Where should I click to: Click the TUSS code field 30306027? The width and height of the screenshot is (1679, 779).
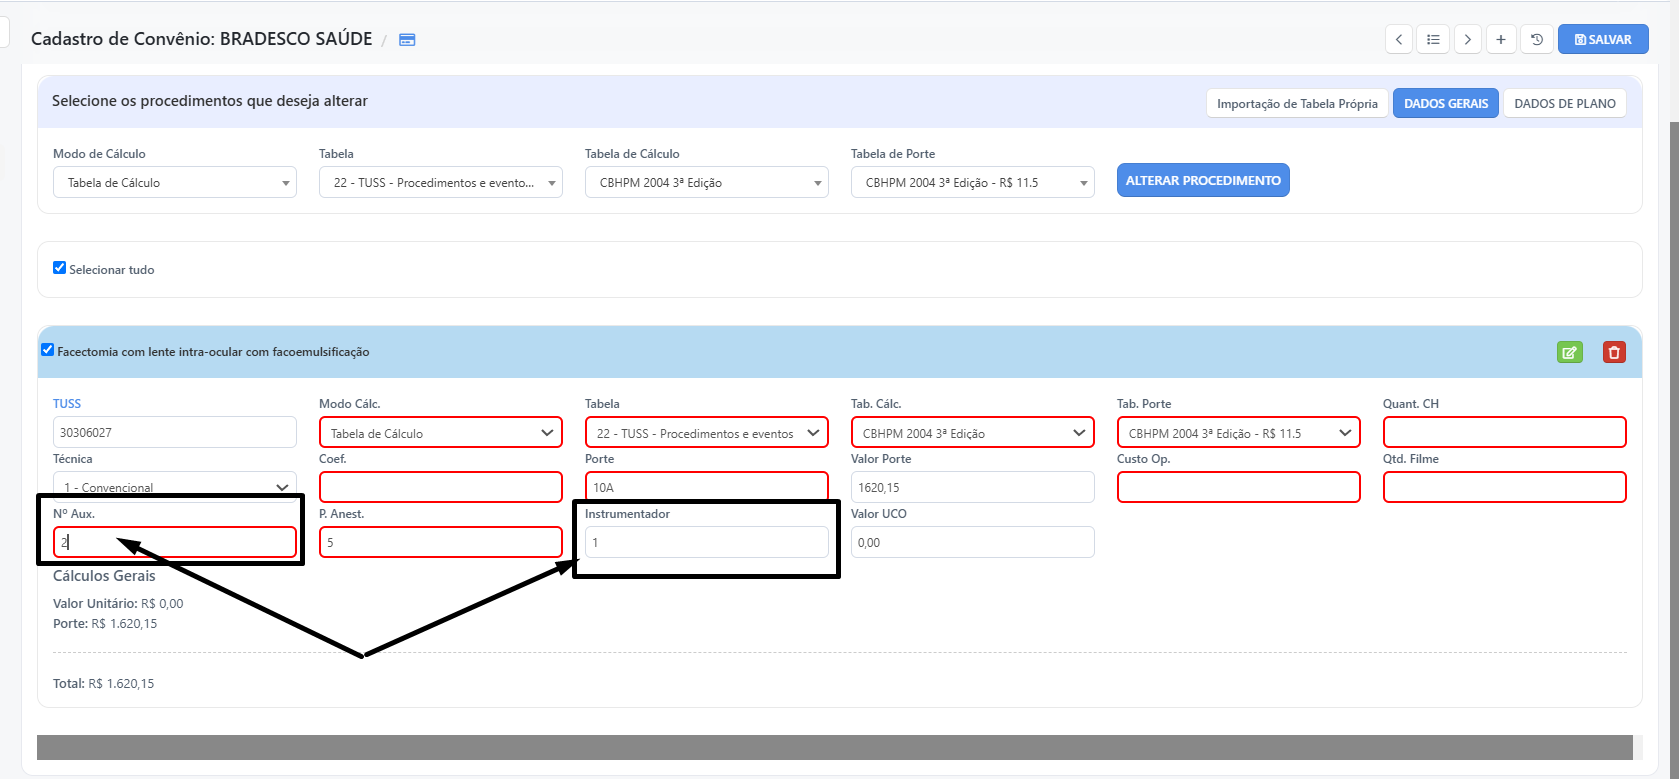pos(175,433)
